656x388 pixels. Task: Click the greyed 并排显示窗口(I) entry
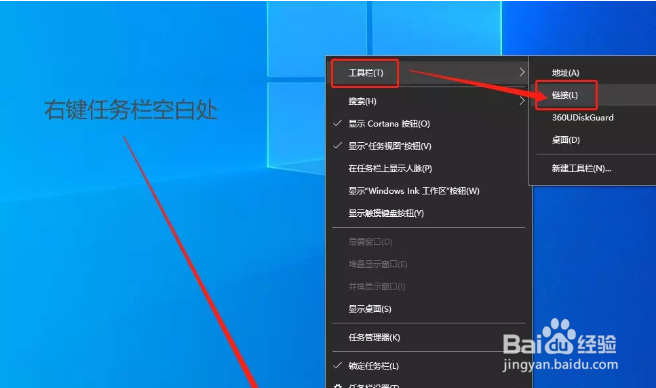coord(428,287)
